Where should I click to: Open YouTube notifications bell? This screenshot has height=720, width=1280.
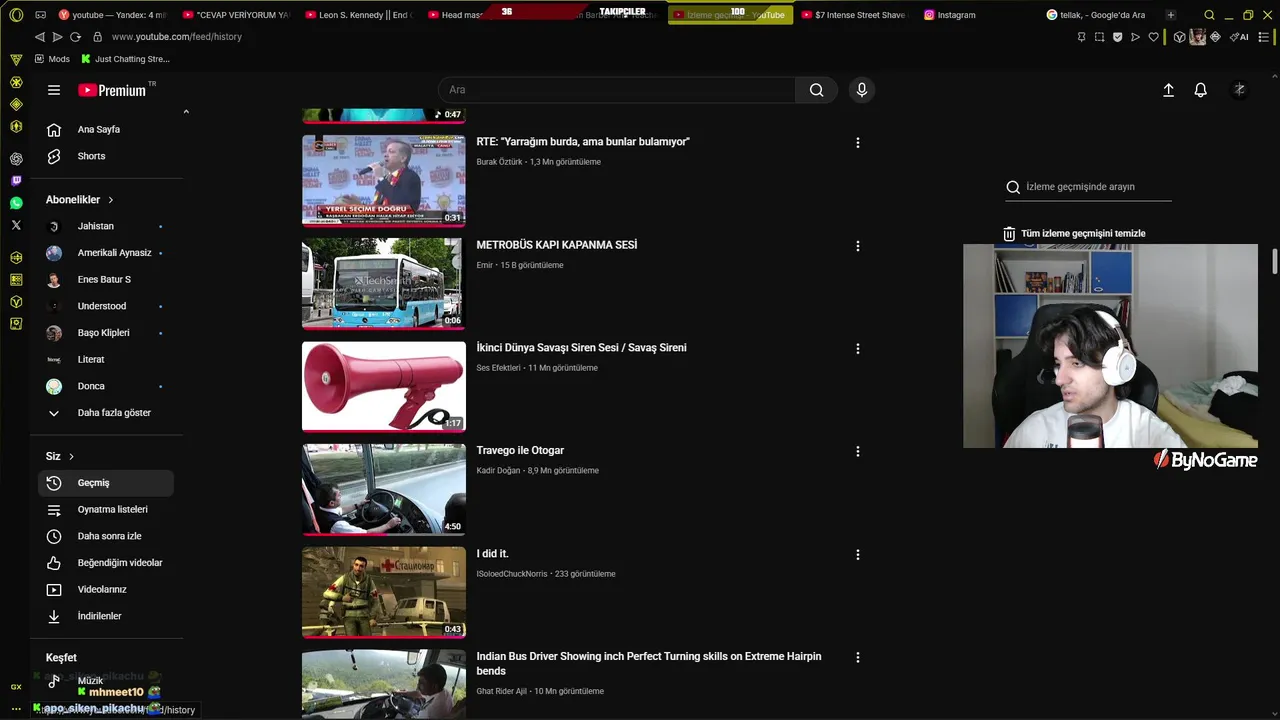click(1201, 90)
